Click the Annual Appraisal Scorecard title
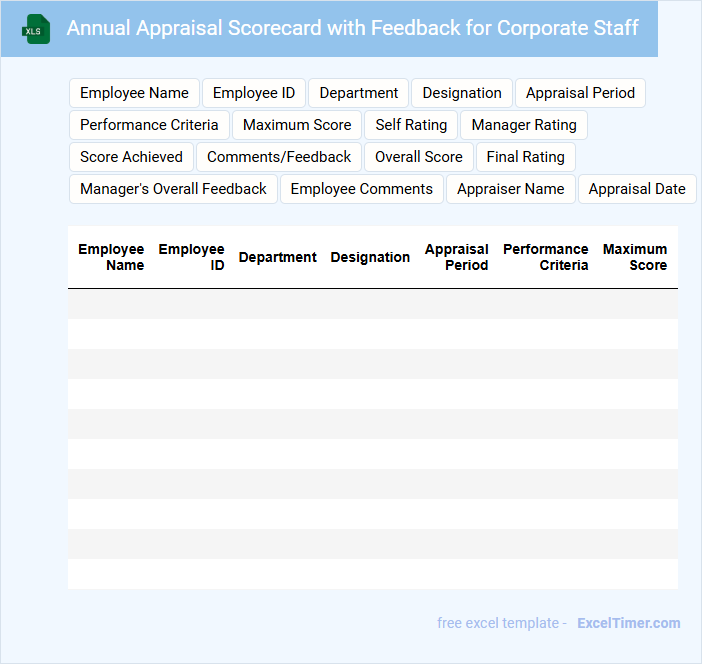Viewport: 702px width, 664px height. coord(352,28)
